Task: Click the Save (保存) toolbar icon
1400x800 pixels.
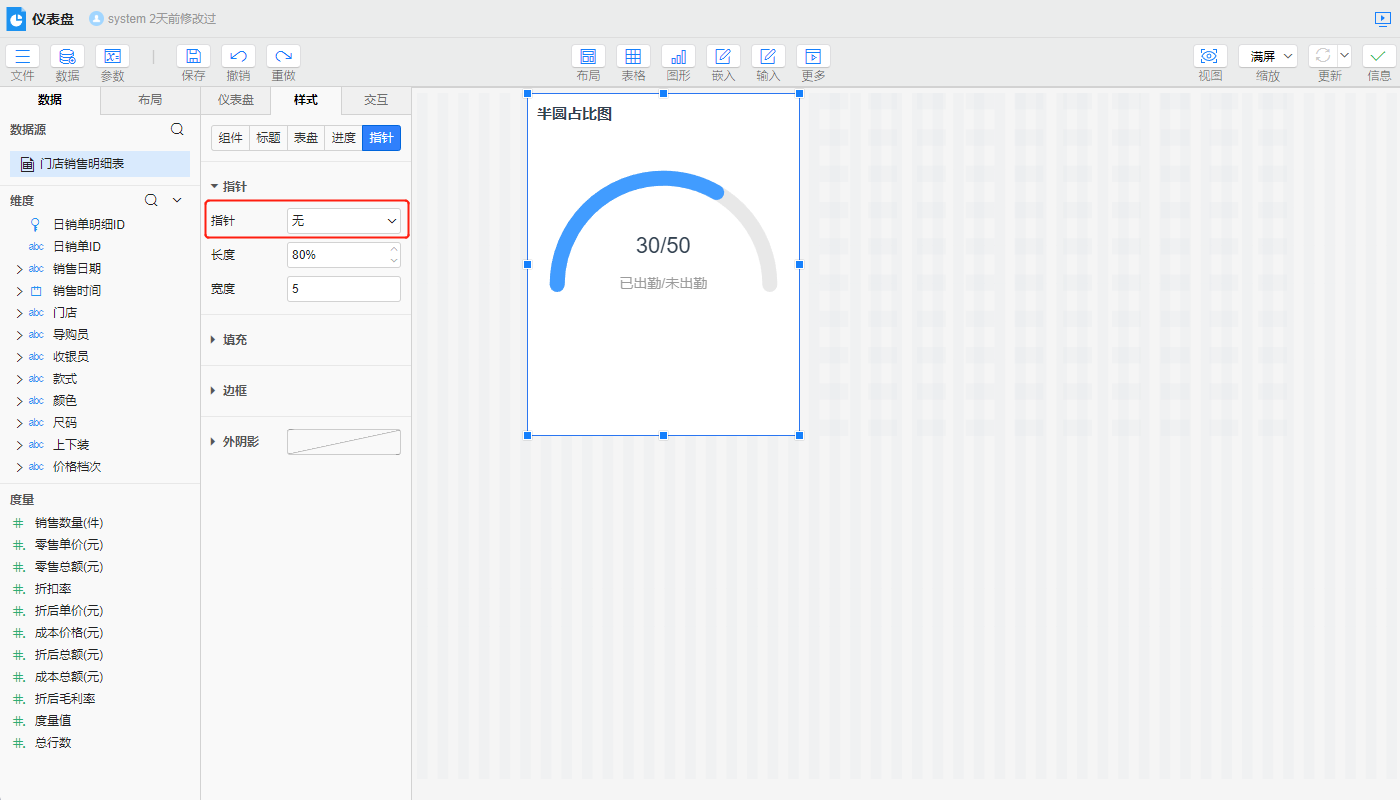Action: 193,57
